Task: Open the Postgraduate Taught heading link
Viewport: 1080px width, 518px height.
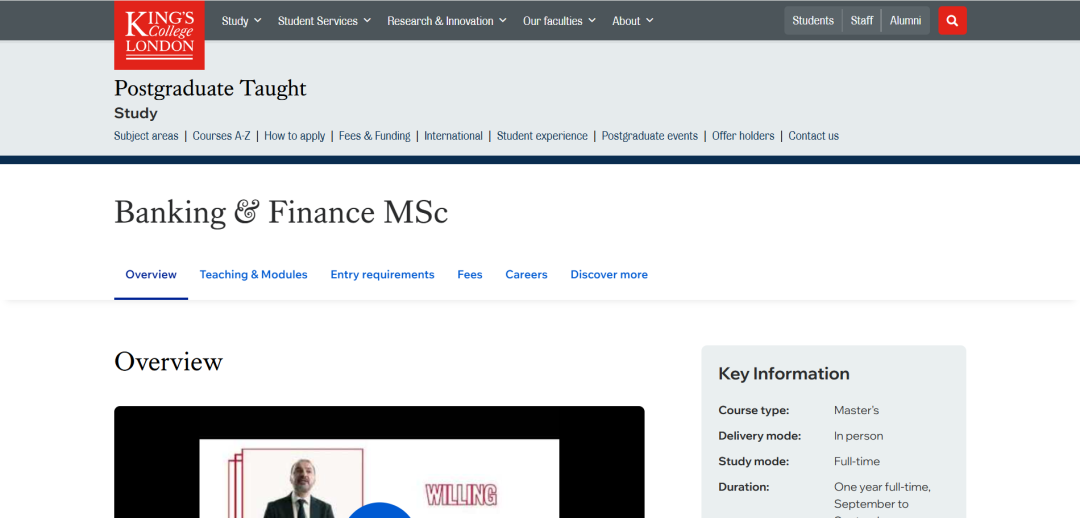Action: (x=210, y=88)
